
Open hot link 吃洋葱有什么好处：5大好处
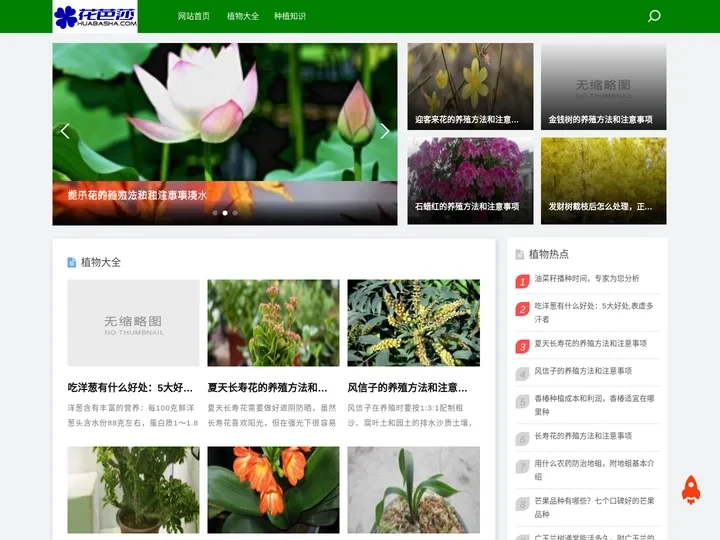tap(594, 312)
